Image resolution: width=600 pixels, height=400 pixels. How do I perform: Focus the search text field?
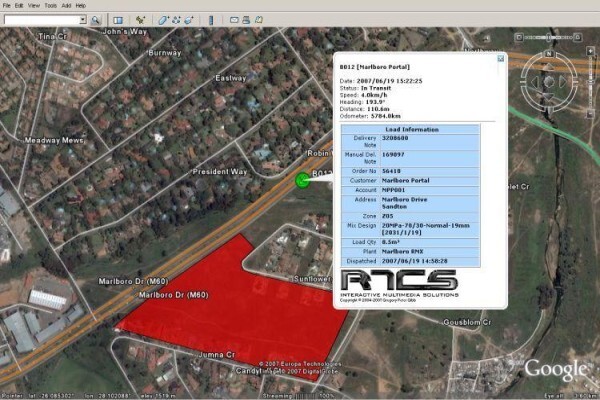tap(41, 20)
